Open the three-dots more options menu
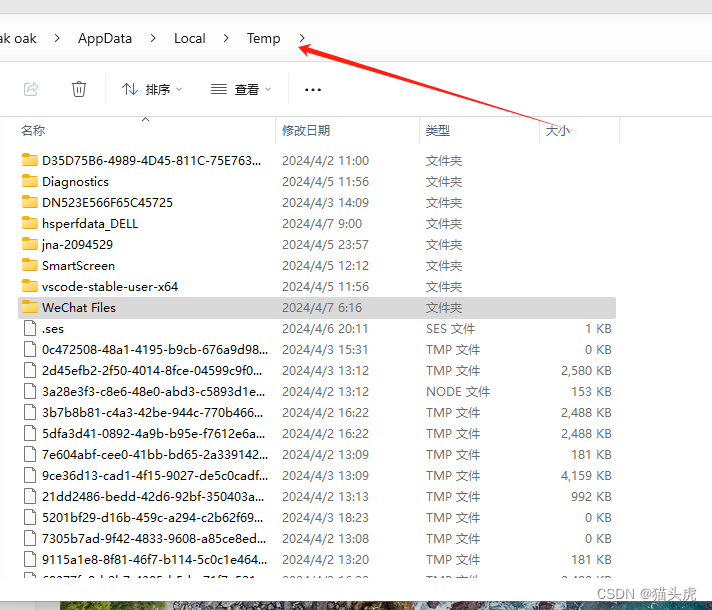This screenshot has width=712, height=610. pyautogui.click(x=313, y=89)
